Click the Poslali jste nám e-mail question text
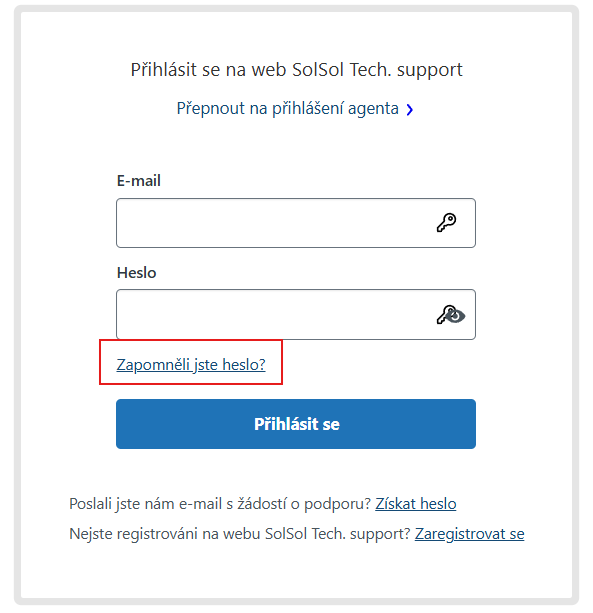Viewport: 593px width, 613px height. tap(220, 504)
